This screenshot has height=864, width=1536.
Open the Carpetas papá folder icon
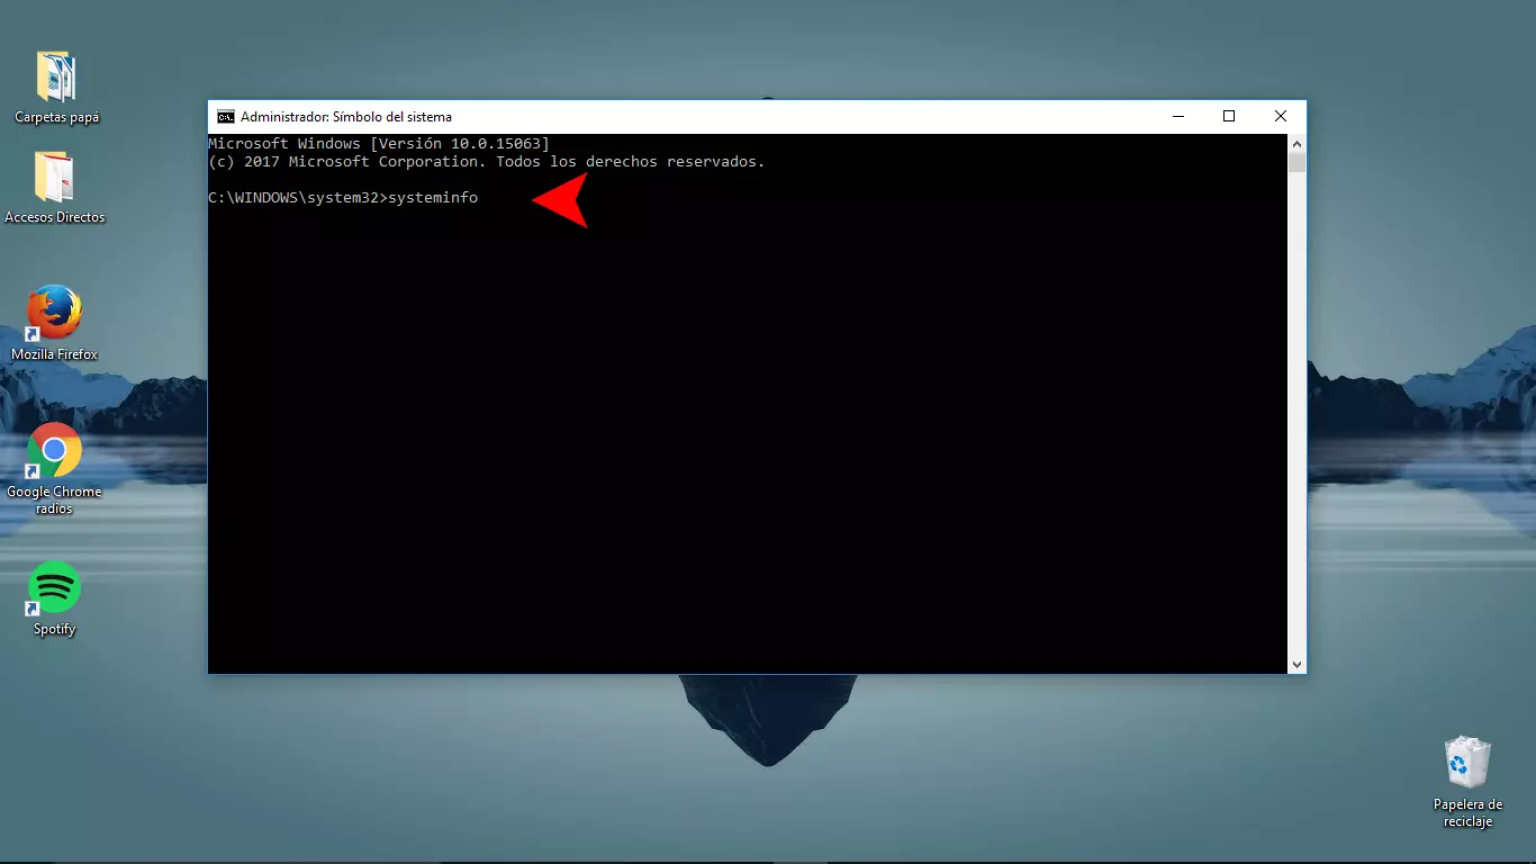pos(56,77)
